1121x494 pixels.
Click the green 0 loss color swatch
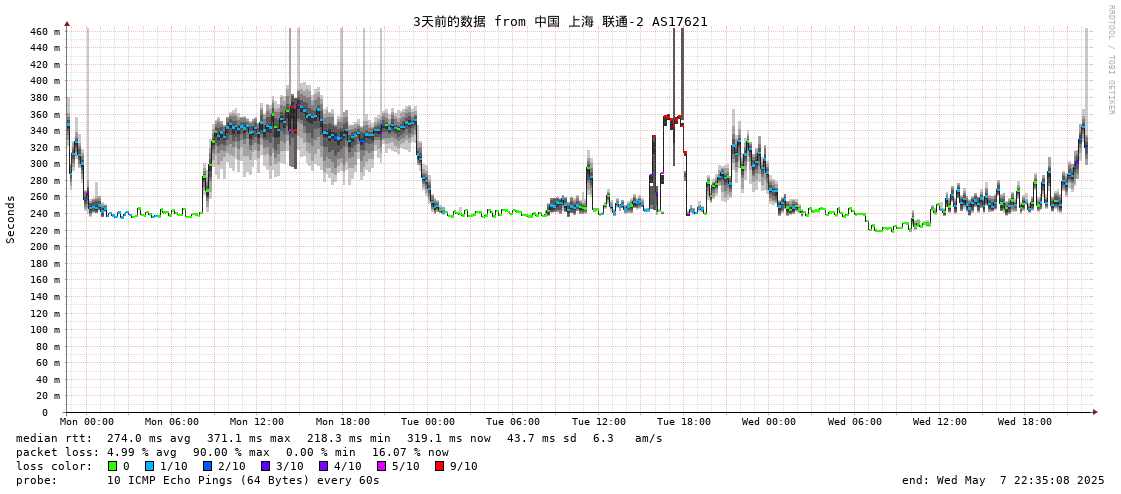pyautogui.click(x=112, y=466)
